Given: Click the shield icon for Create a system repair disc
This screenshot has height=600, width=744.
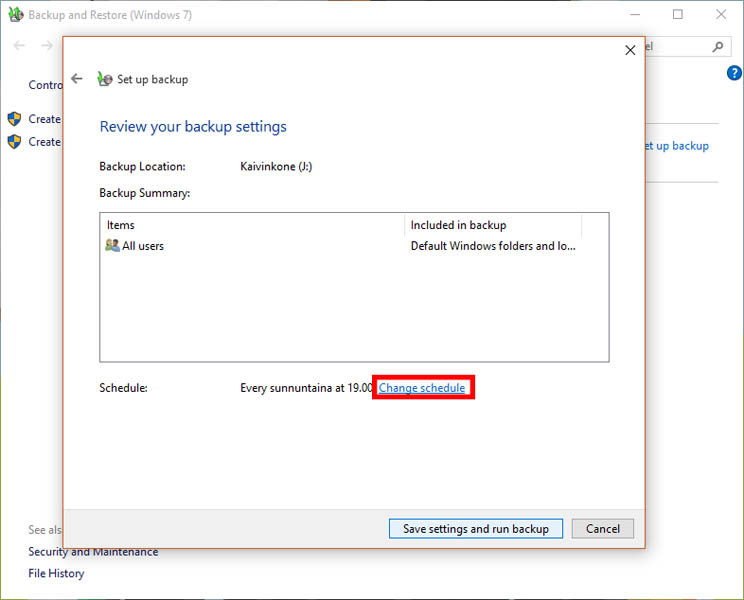Looking at the screenshot, I should click(x=14, y=142).
